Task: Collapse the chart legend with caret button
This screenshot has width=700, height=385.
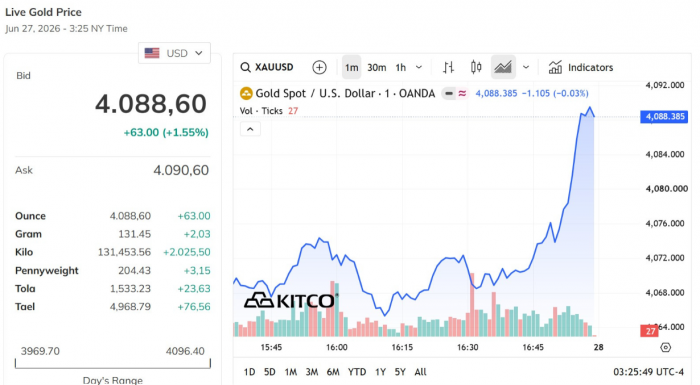Action: coord(250,129)
